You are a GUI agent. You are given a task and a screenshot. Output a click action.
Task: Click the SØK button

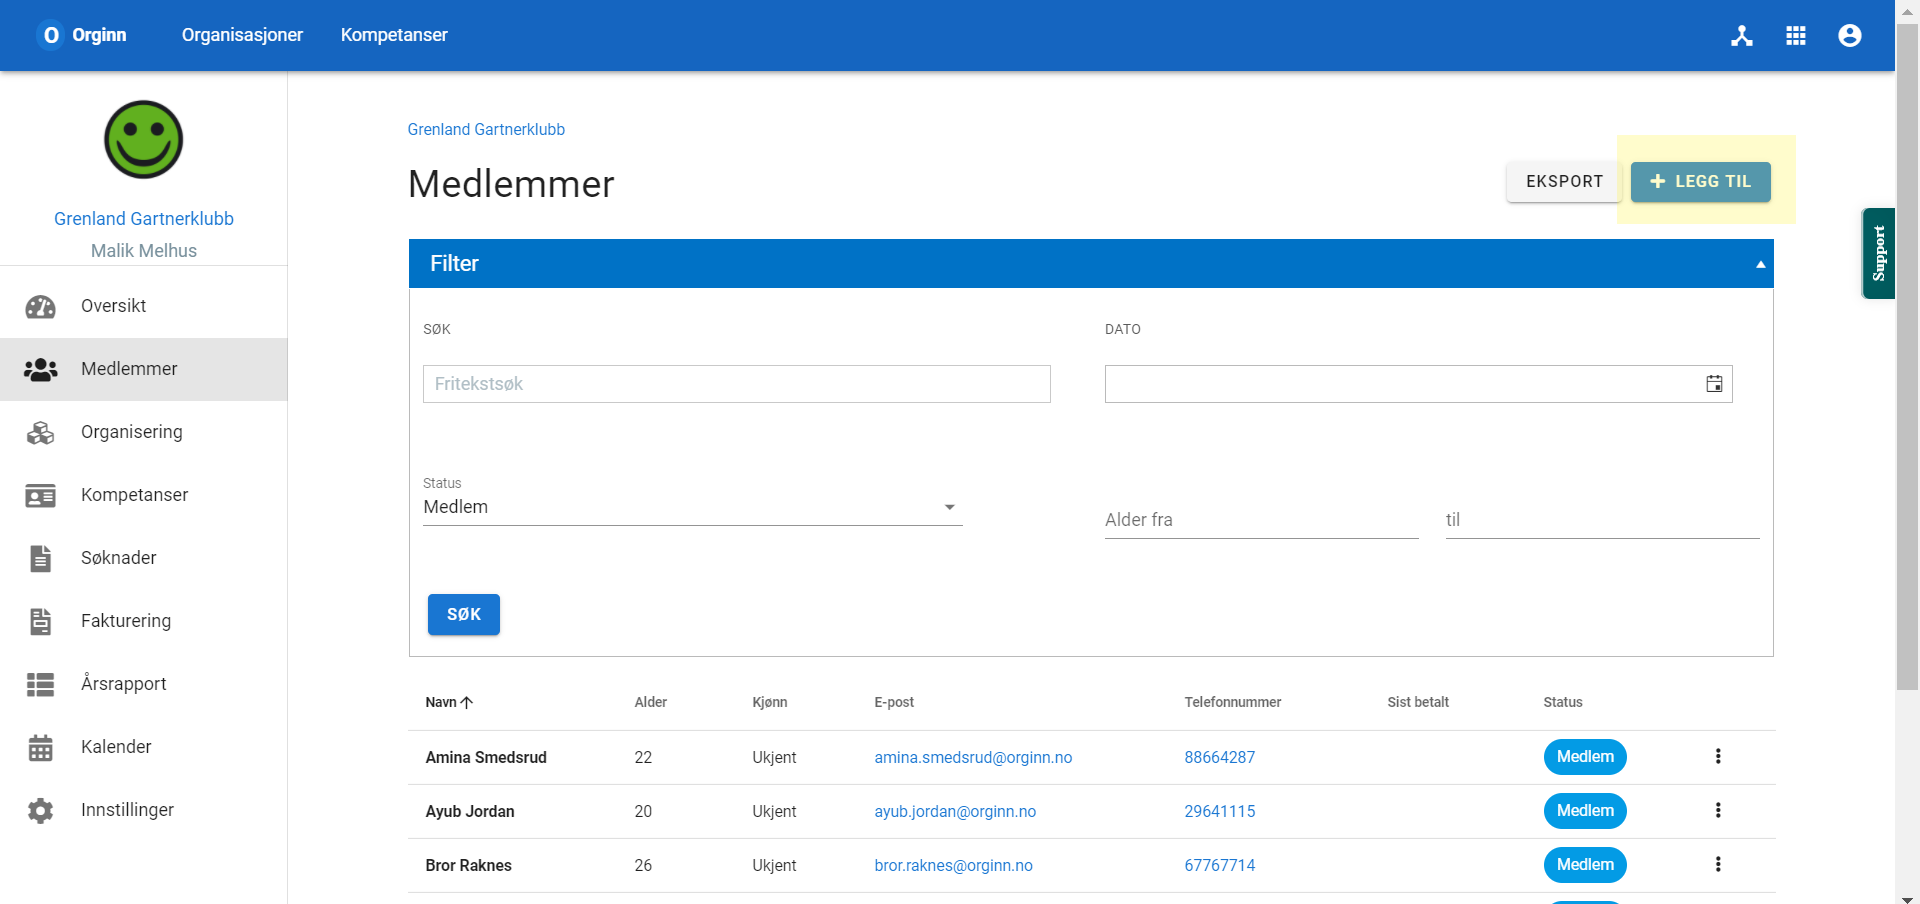464,615
